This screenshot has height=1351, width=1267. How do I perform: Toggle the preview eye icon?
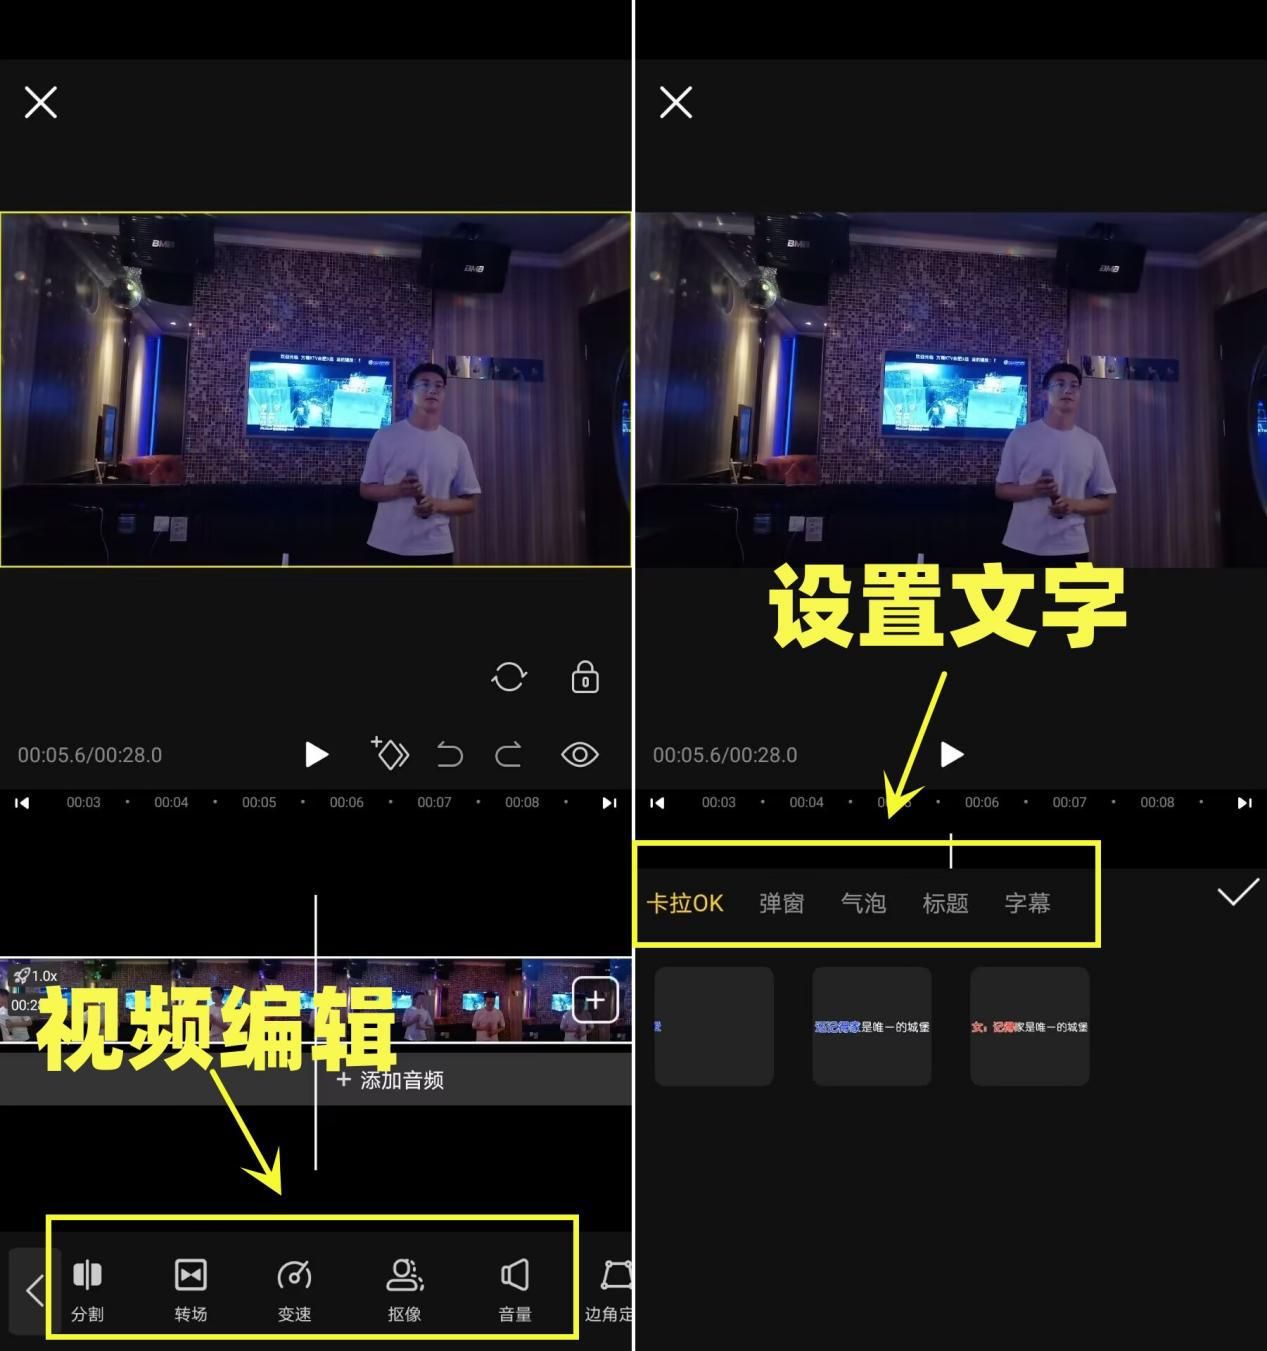[x=580, y=755]
